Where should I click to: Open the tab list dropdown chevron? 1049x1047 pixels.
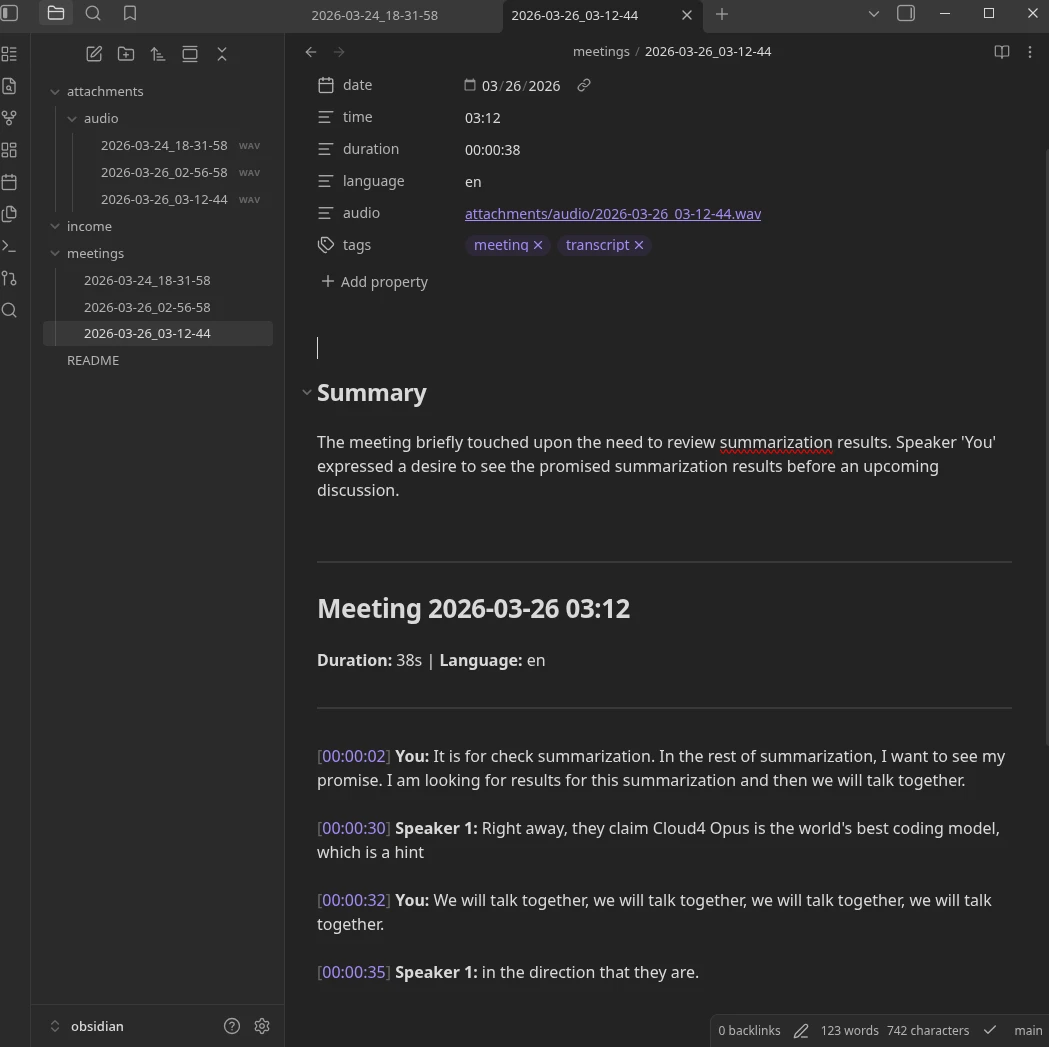click(874, 13)
